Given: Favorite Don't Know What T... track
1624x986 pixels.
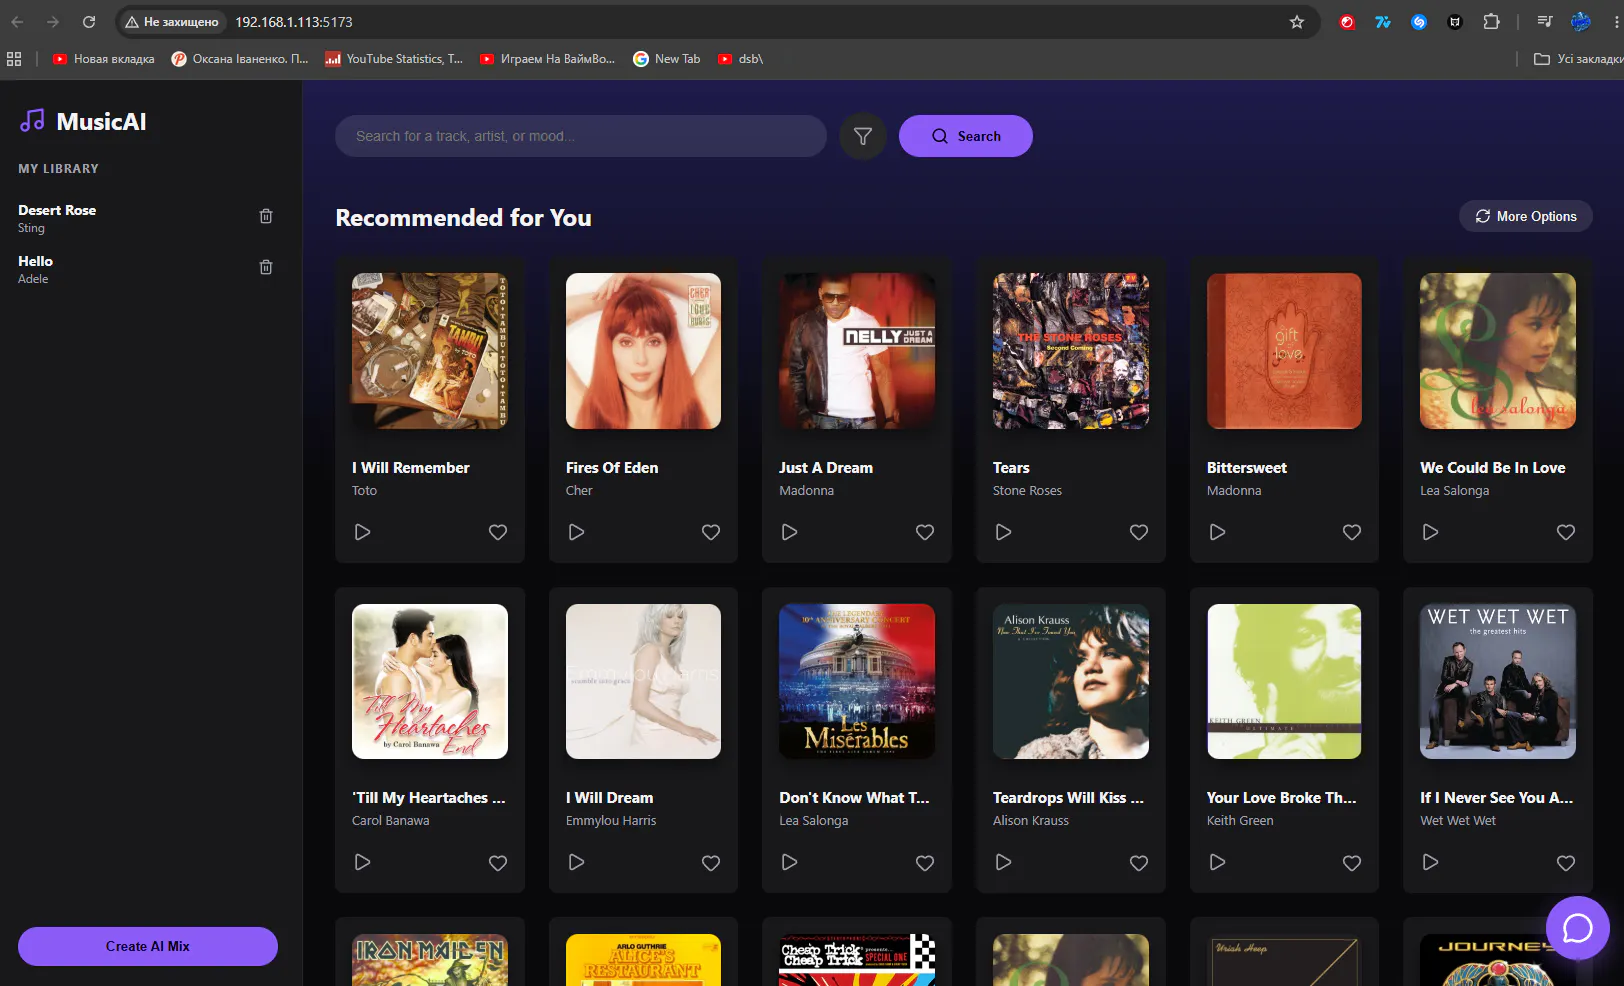Looking at the screenshot, I should point(925,862).
